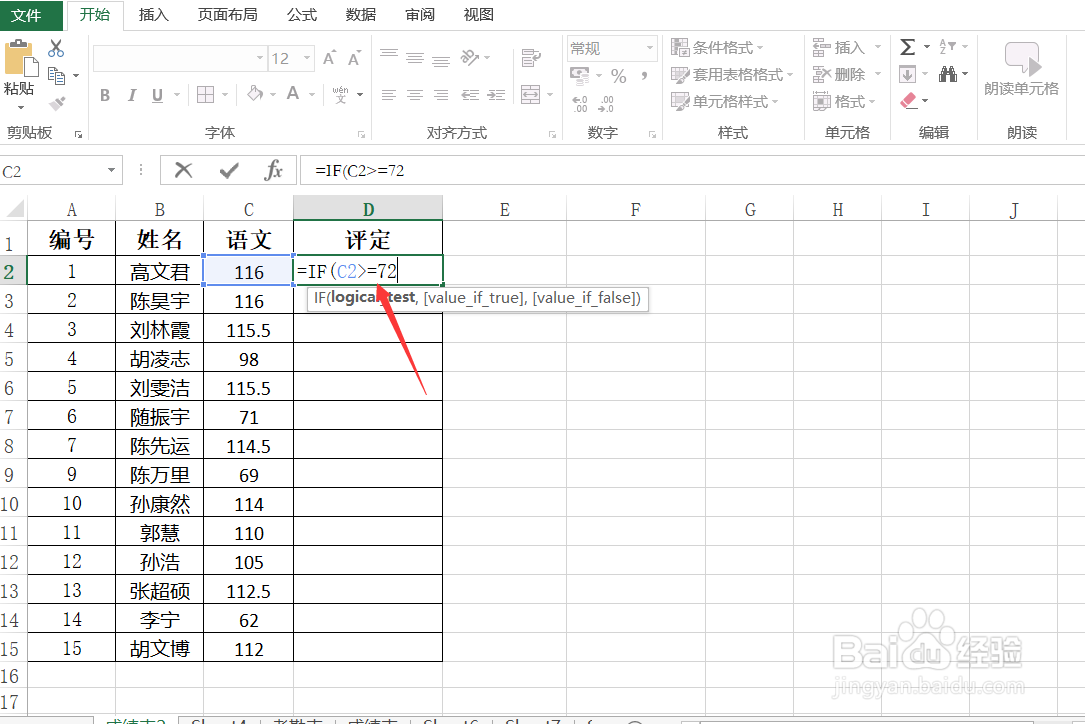Toggle Underline formatting
This screenshot has width=1085, height=724.
(158, 95)
